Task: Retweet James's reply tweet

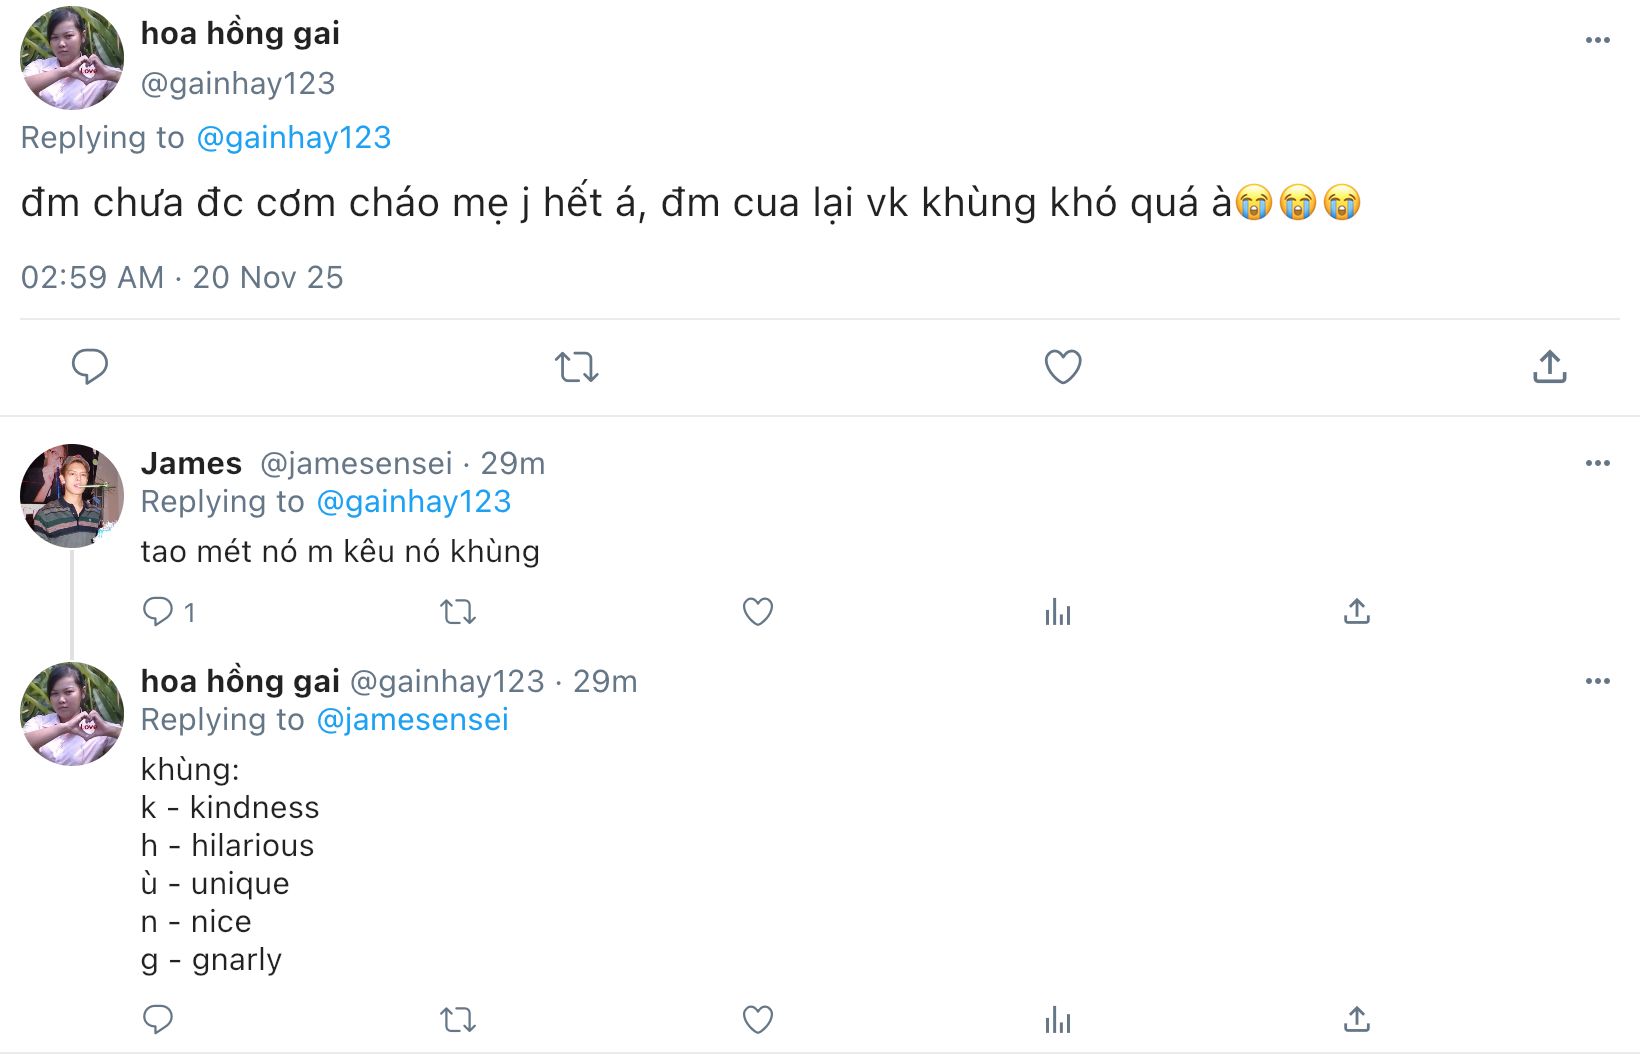Action: [458, 611]
